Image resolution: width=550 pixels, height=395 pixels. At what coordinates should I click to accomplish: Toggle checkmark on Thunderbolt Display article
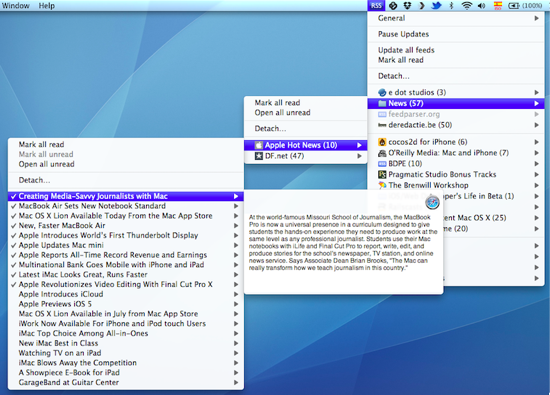click(14, 236)
